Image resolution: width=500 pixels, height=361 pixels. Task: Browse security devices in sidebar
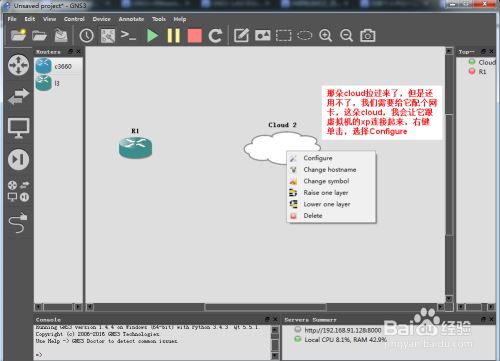click(19, 159)
